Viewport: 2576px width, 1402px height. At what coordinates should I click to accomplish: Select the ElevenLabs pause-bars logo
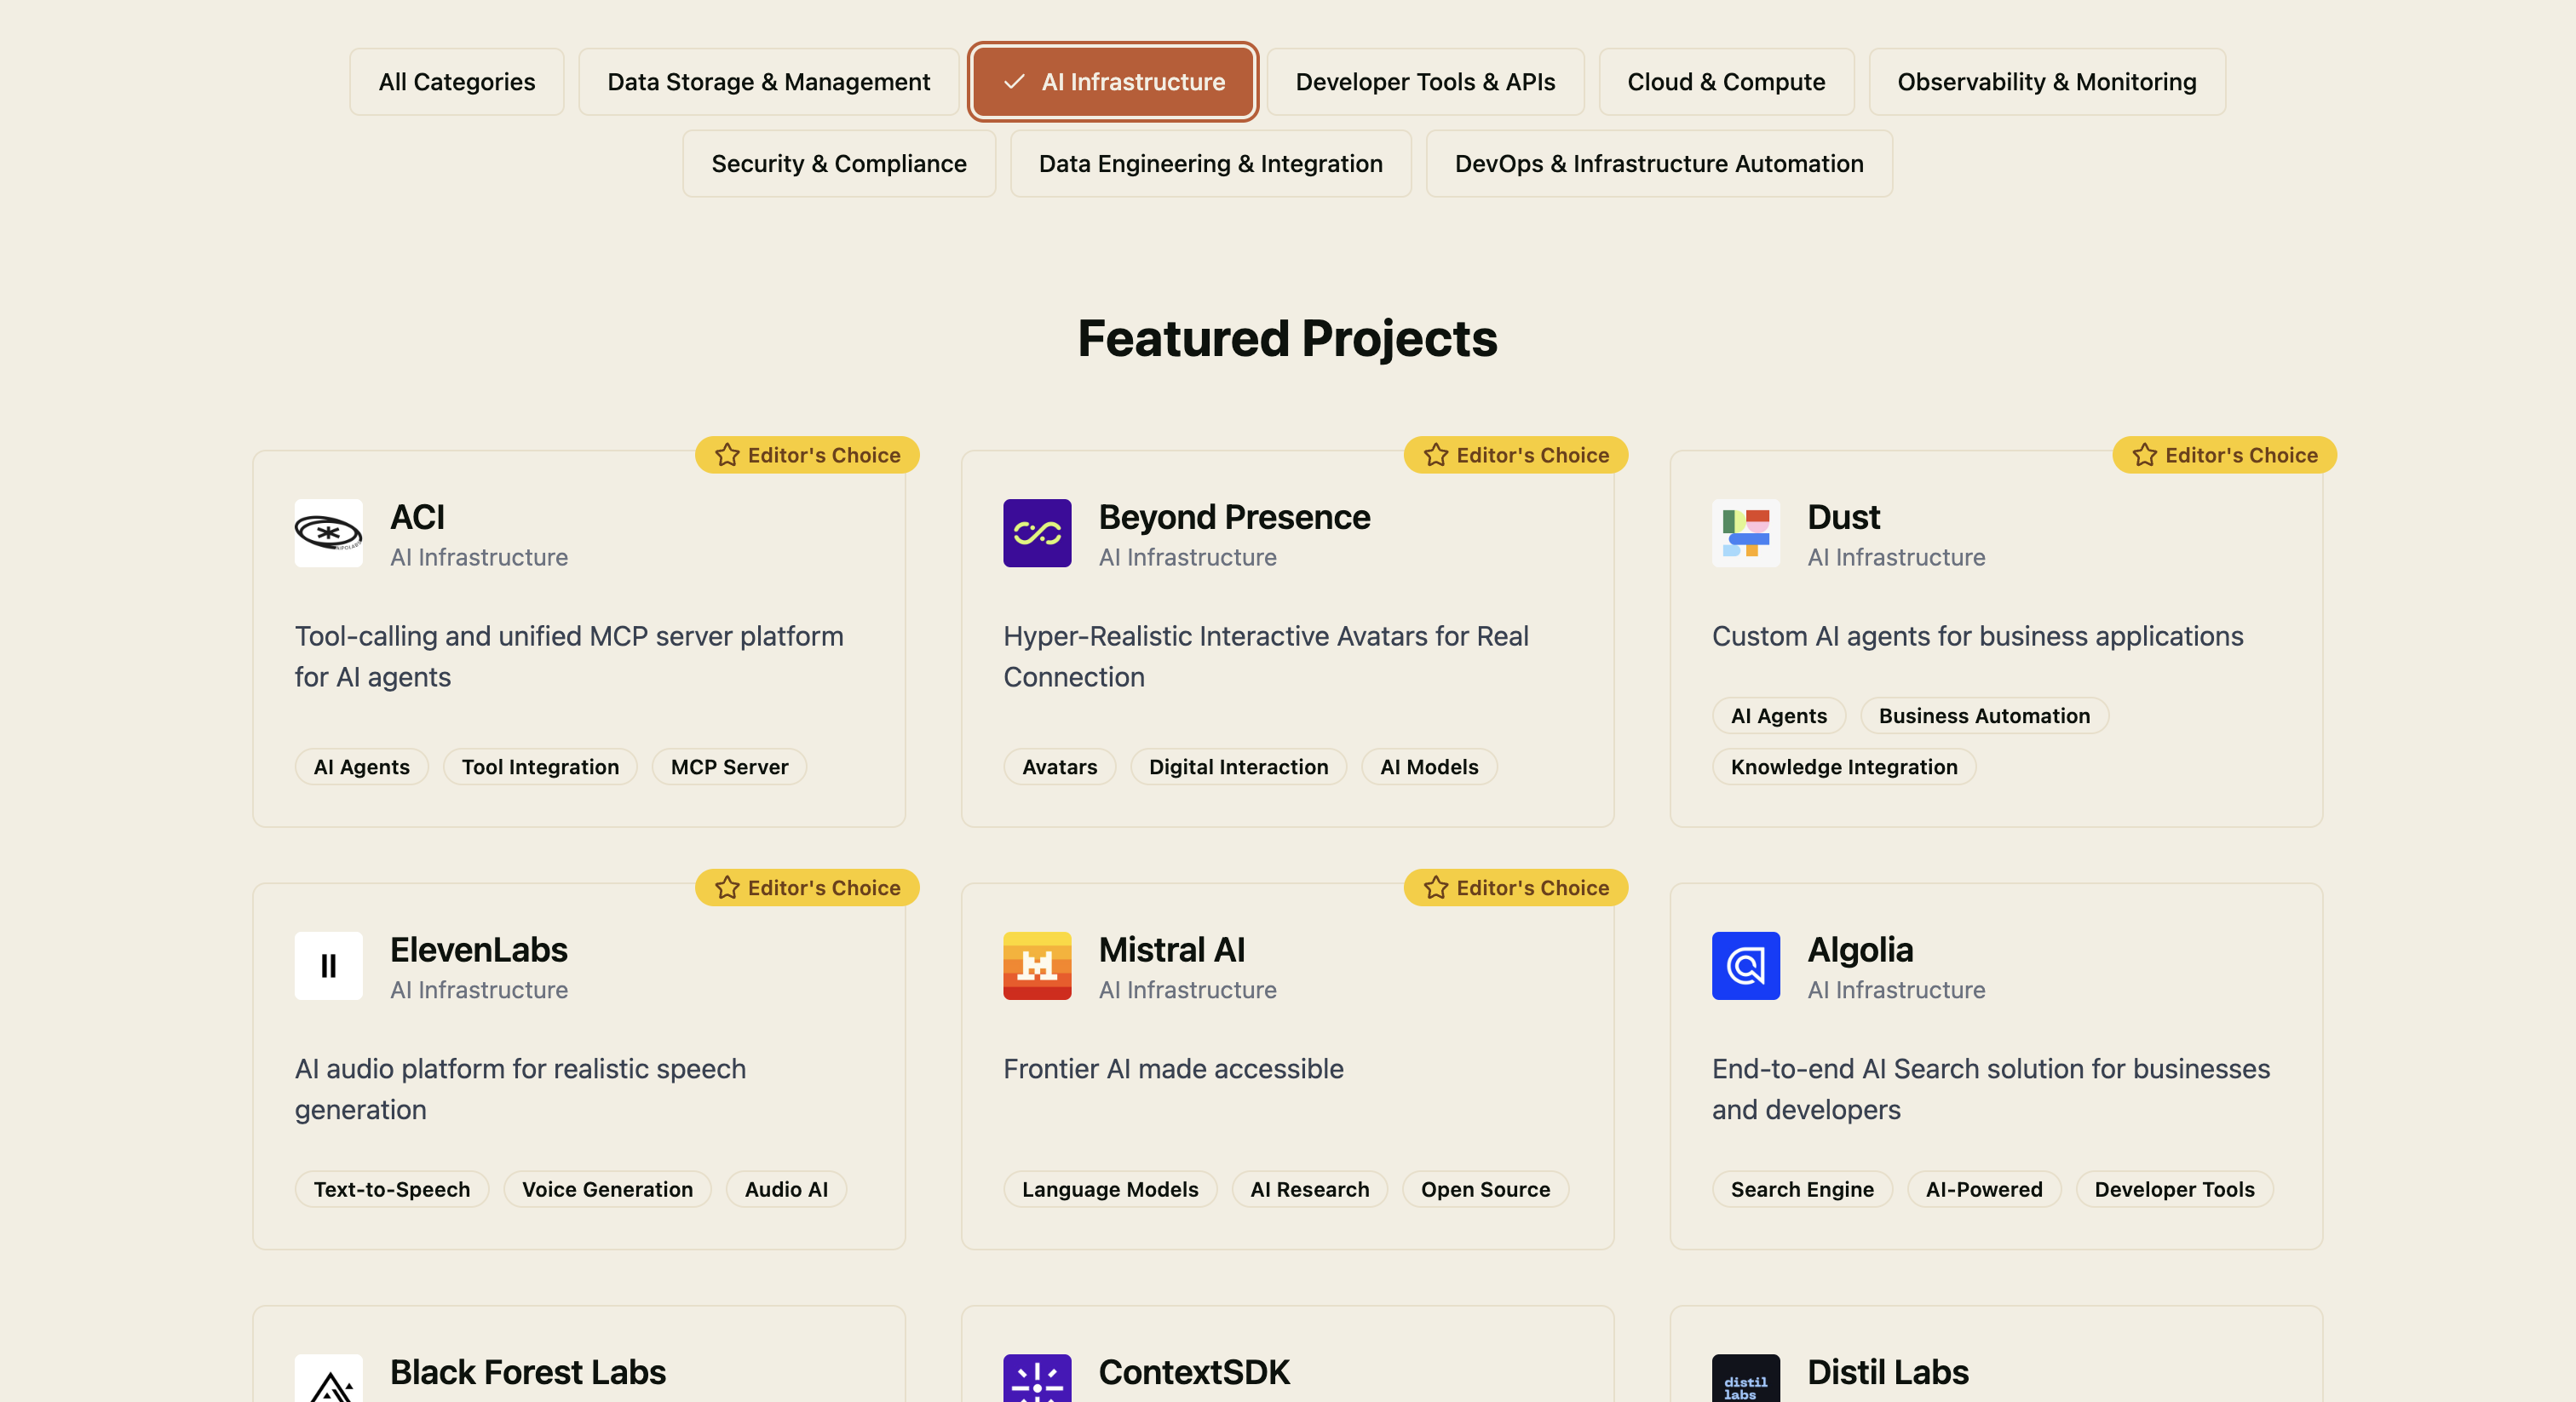(x=328, y=965)
